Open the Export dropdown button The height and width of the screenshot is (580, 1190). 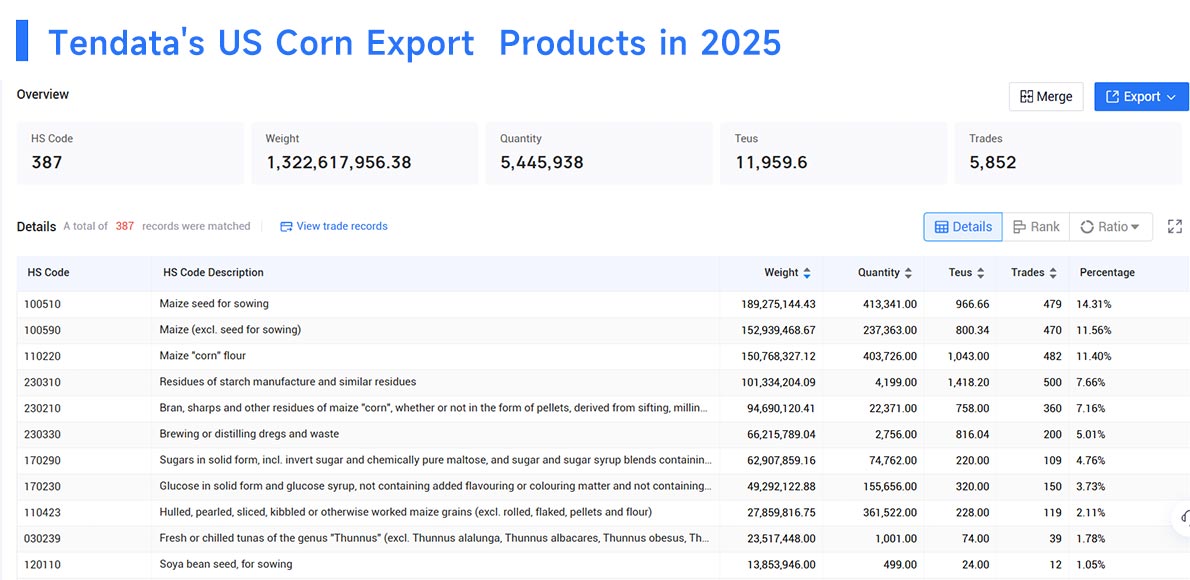click(1141, 96)
